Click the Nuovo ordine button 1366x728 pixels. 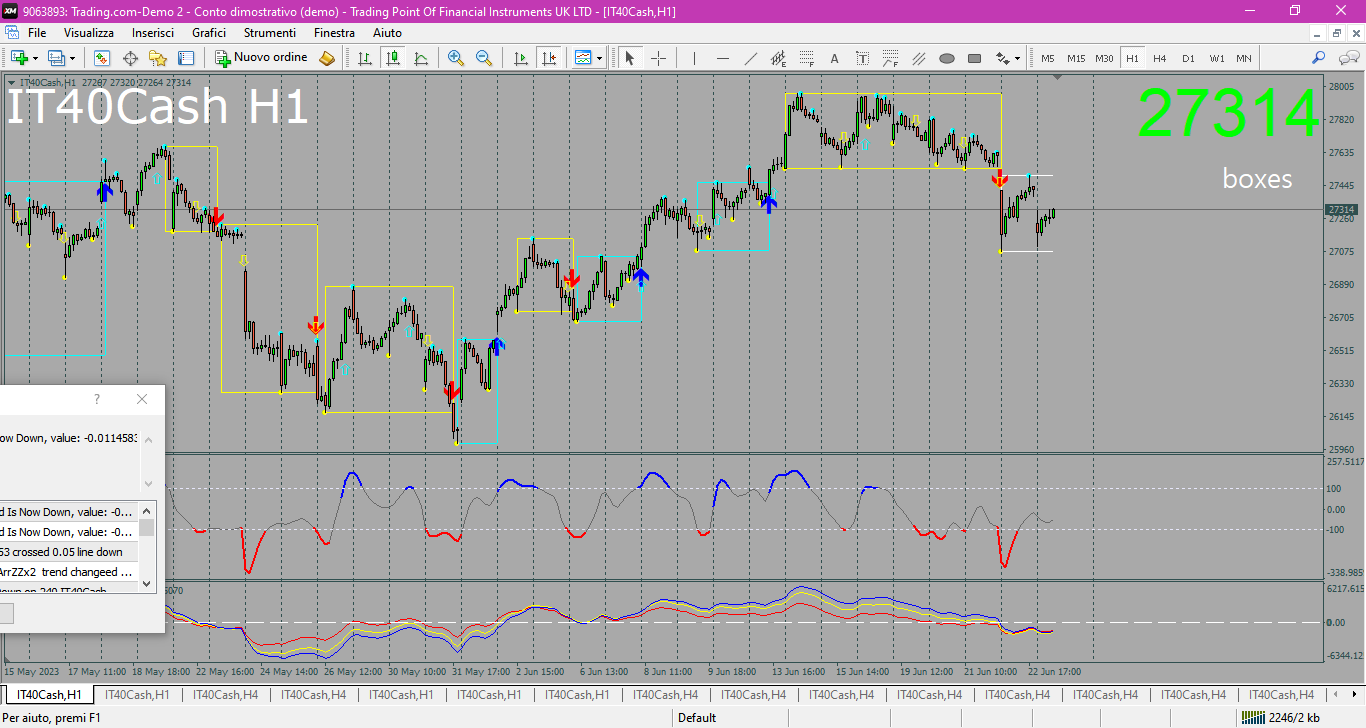262,58
